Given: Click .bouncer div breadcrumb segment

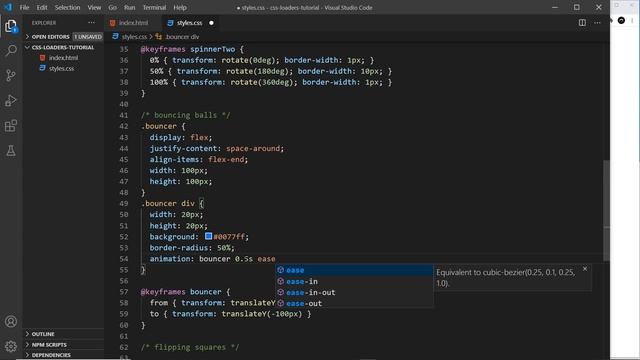Looking at the screenshot, I should tap(182, 37).
